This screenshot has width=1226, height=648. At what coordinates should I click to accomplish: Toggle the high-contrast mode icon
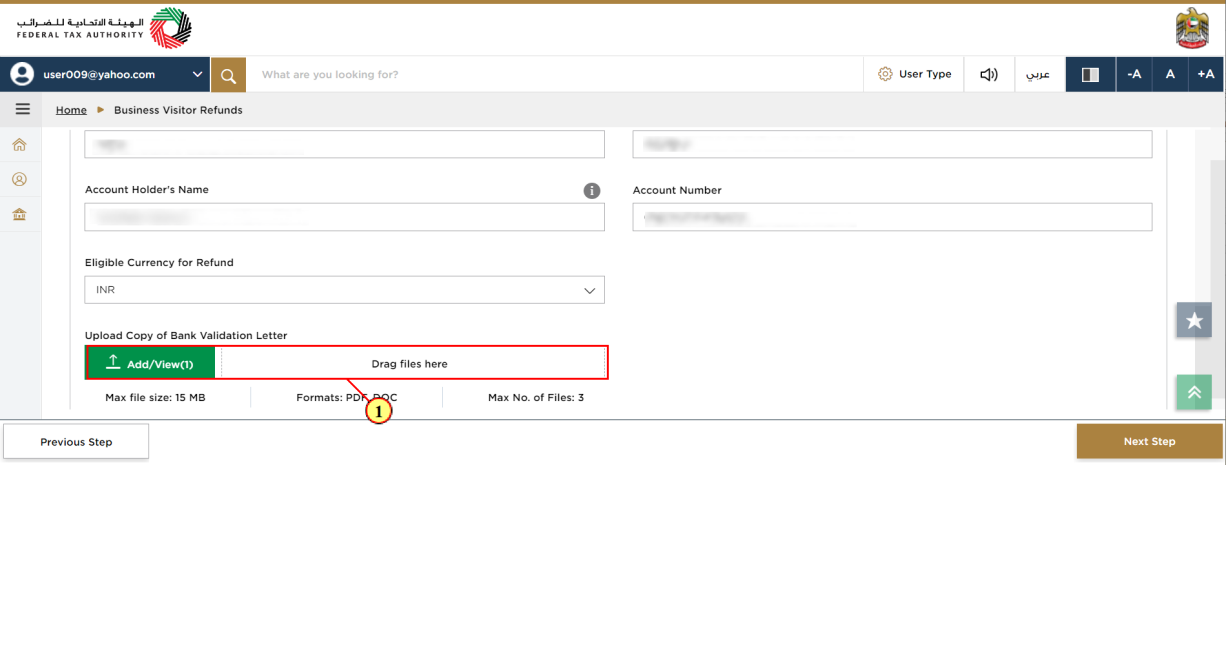point(1091,75)
